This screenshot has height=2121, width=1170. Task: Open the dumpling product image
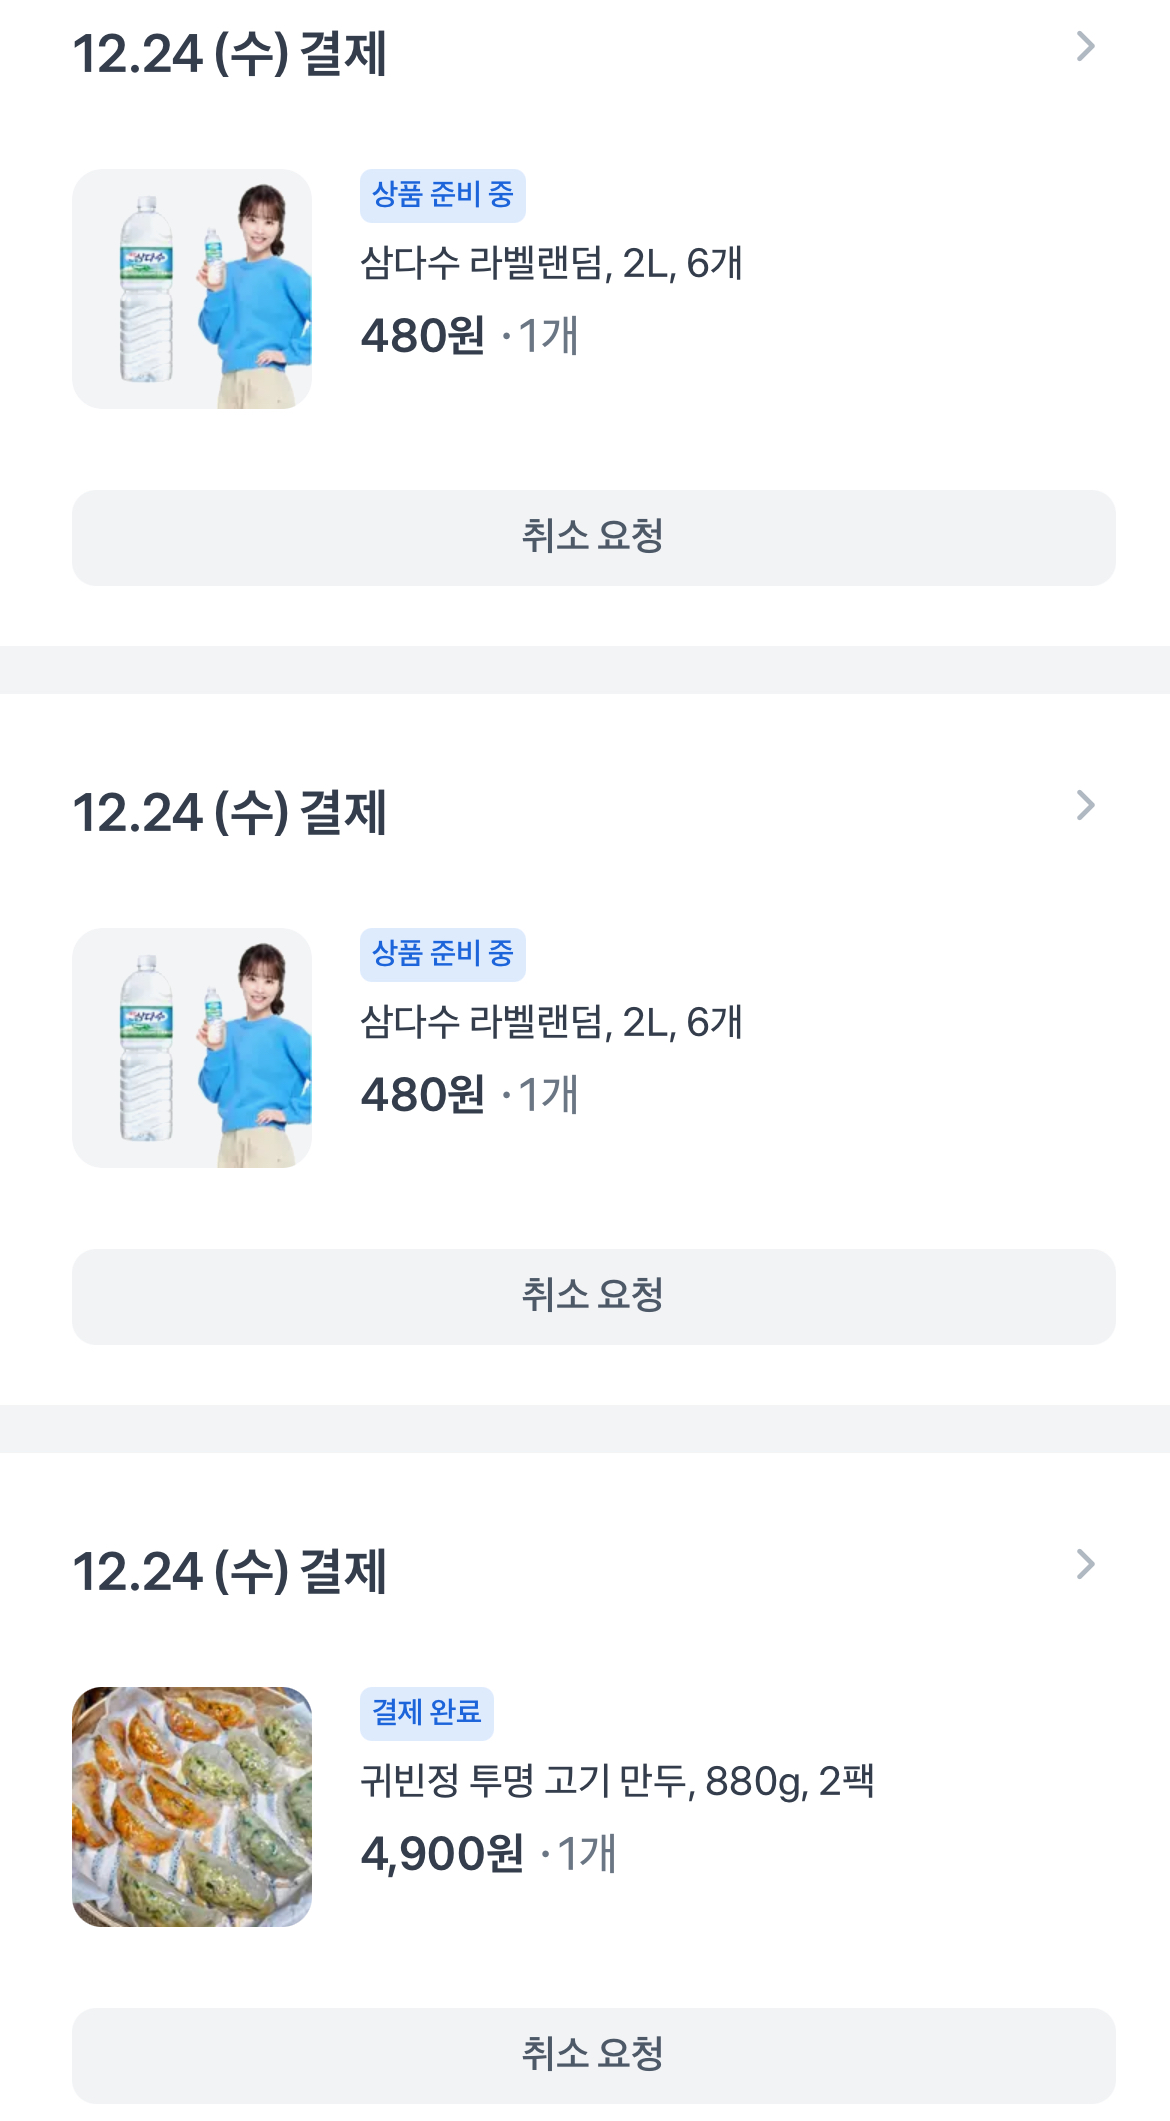[192, 1807]
